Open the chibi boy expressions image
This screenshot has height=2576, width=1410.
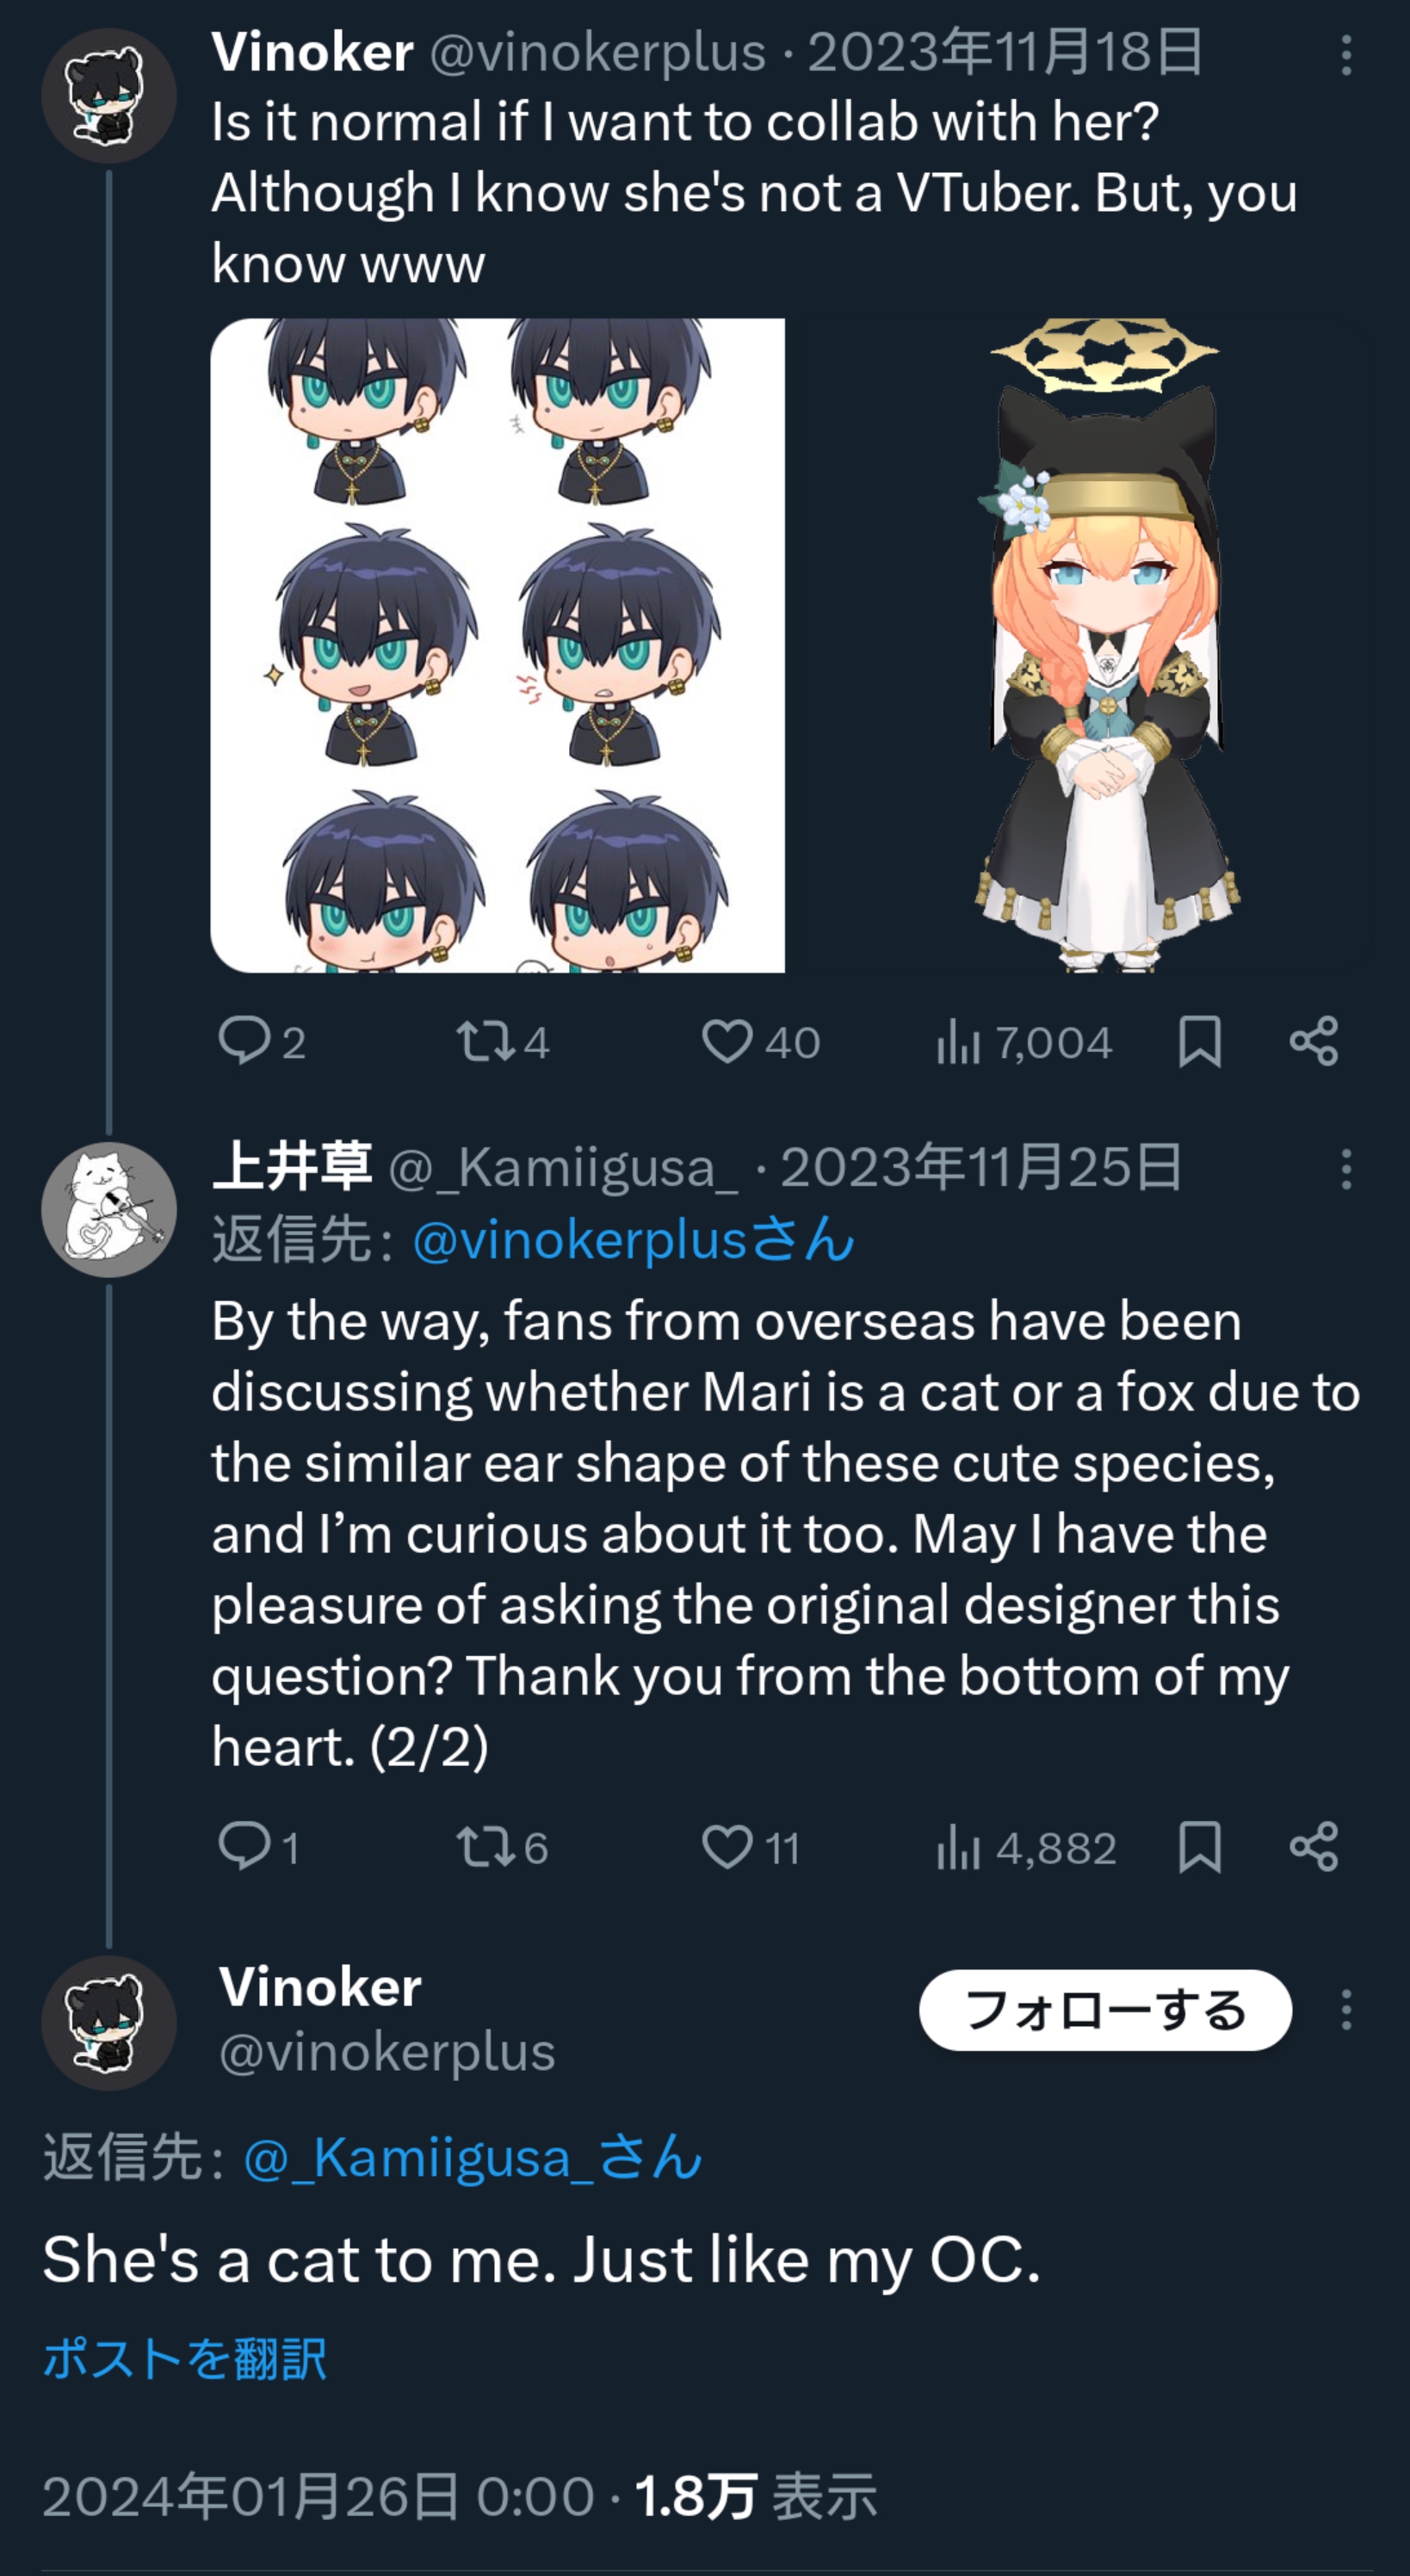pyautogui.click(x=497, y=645)
